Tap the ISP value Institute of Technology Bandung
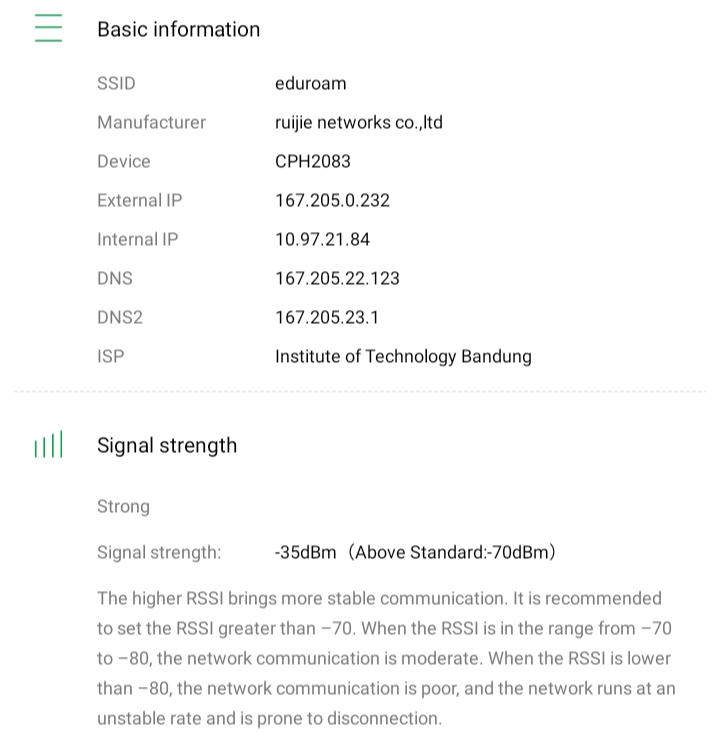The image size is (719, 752). tap(403, 356)
